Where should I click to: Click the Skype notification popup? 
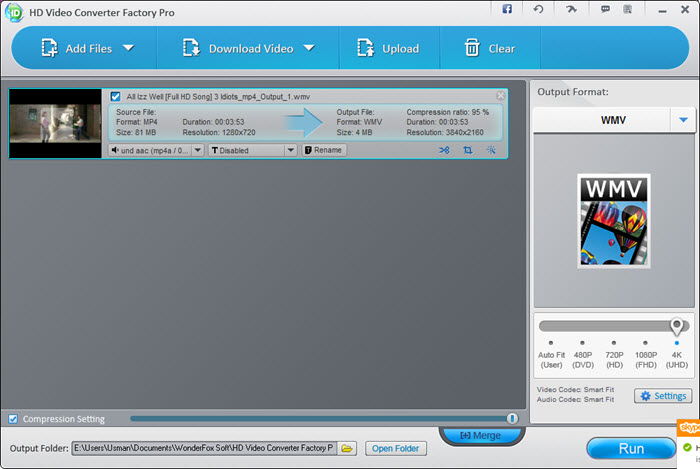pos(689,444)
